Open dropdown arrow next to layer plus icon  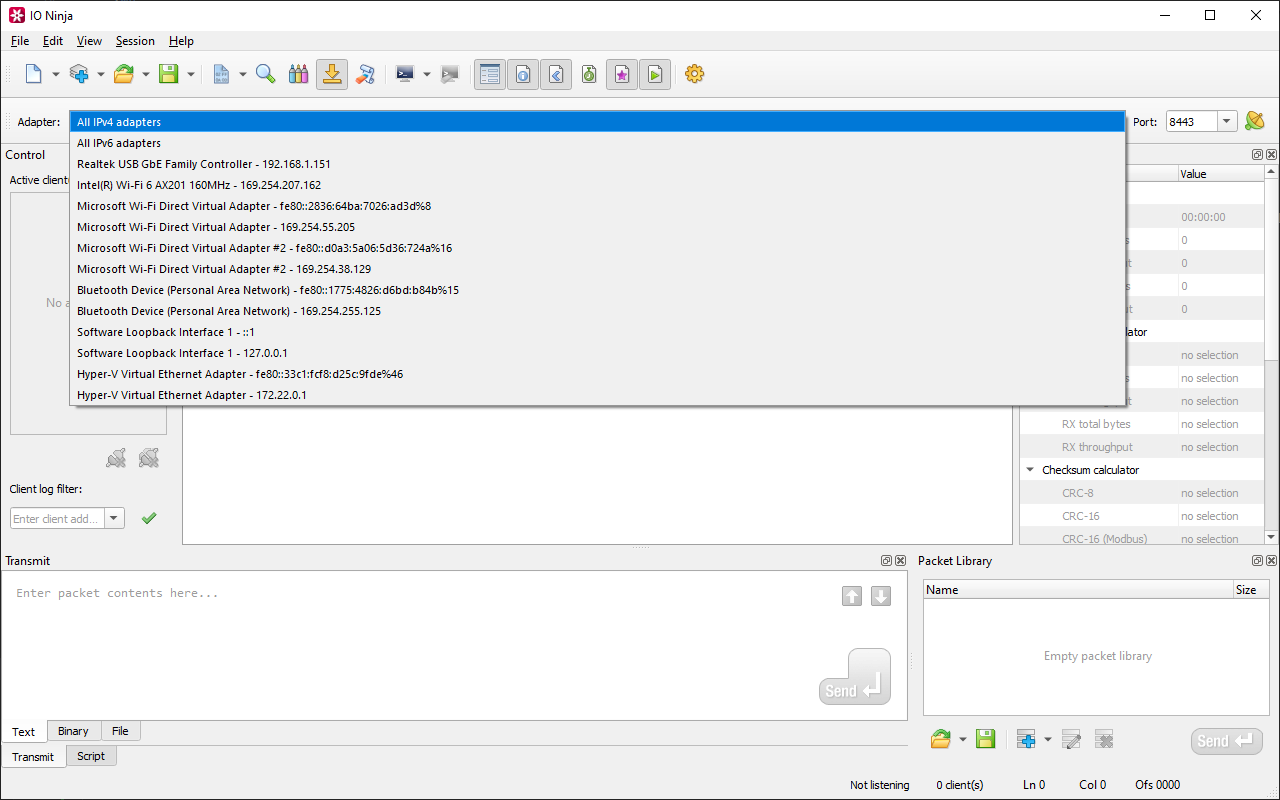(x=101, y=74)
